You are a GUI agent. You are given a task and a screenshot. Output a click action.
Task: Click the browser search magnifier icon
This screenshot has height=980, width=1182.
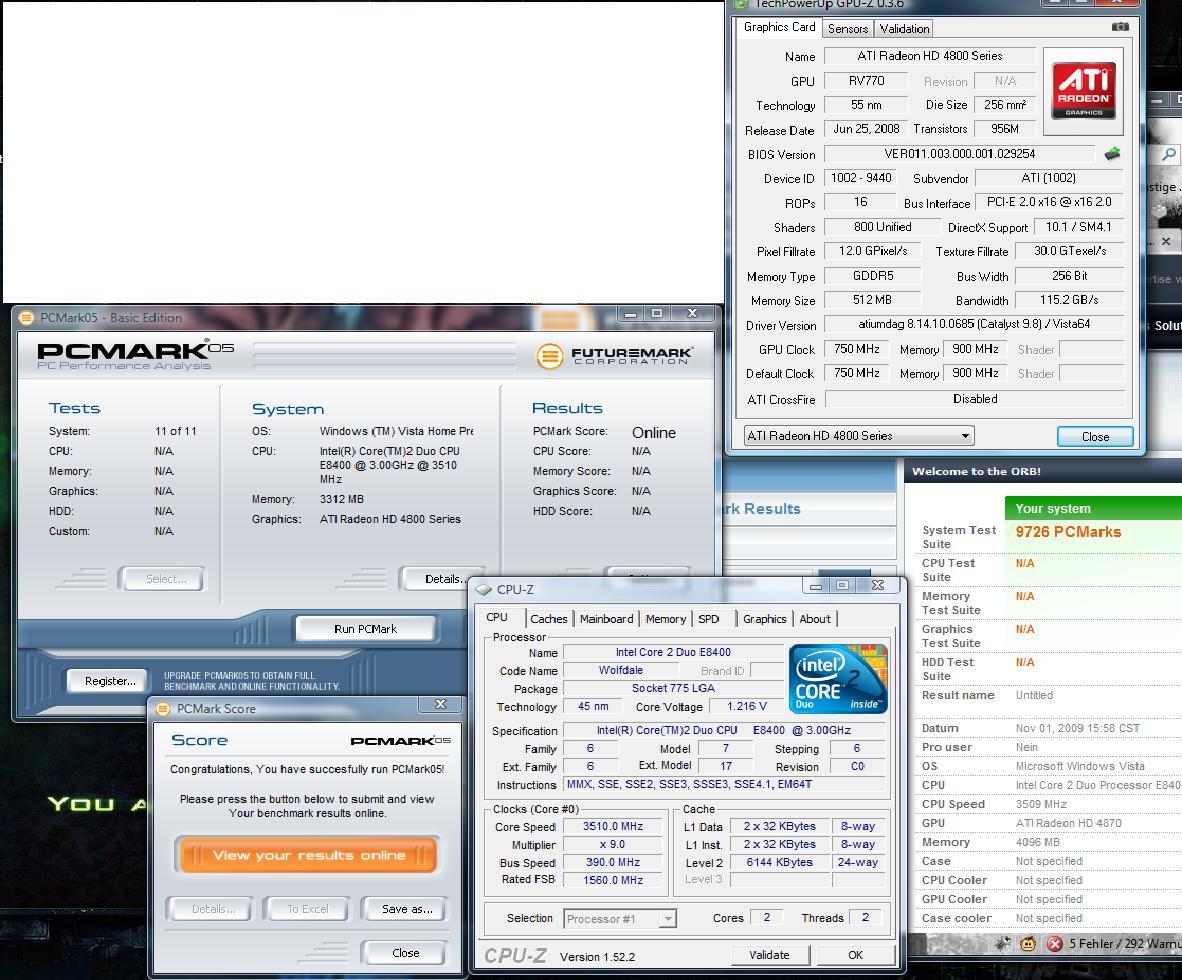point(1168,155)
